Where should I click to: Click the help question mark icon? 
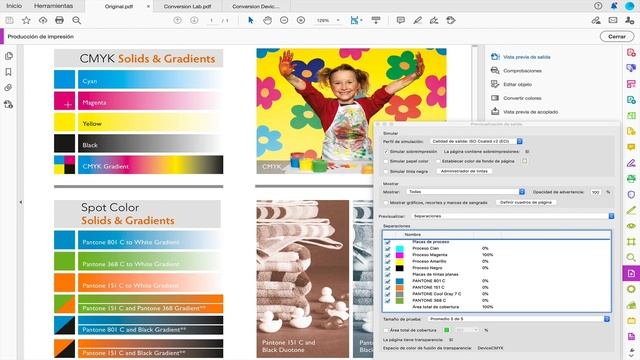tap(598, 6)
